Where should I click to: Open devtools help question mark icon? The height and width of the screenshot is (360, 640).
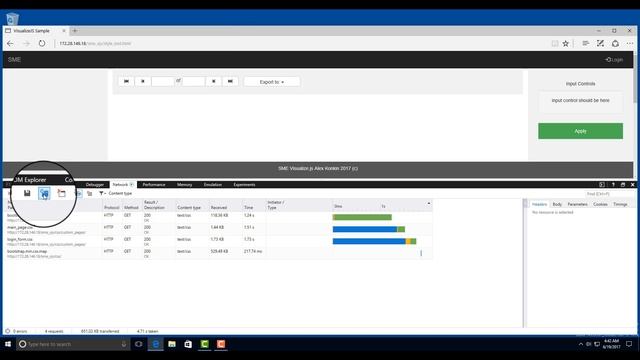pyautogui.click(x=613, y=184)
